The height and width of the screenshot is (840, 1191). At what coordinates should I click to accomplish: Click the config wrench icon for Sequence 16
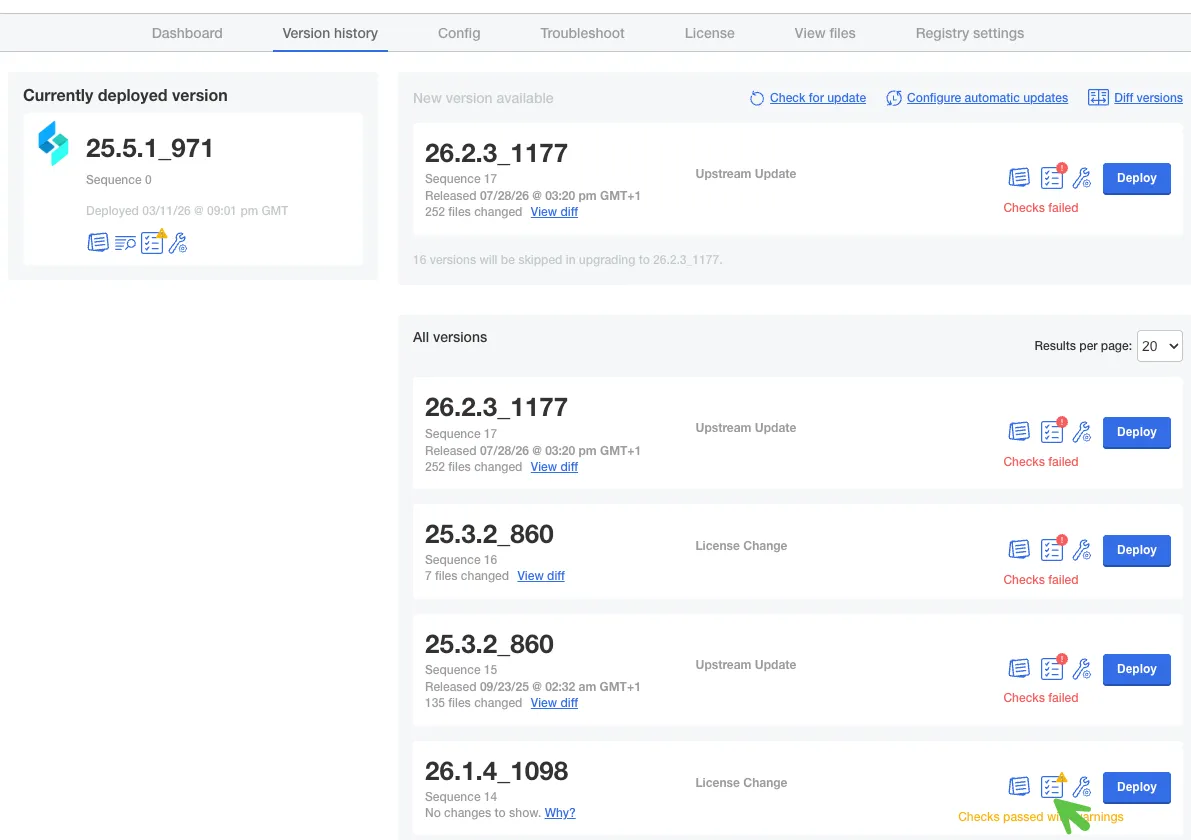point(1082,550)
